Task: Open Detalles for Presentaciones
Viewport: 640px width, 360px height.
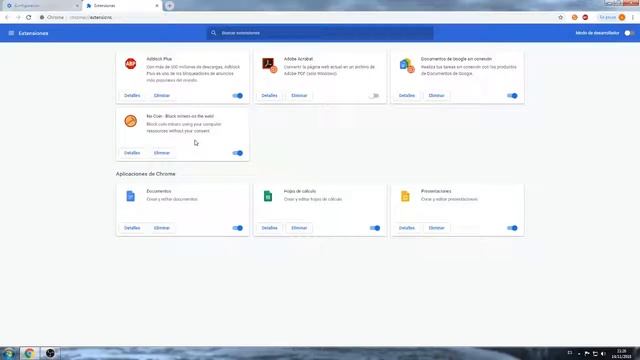Action: pos(407,228)
